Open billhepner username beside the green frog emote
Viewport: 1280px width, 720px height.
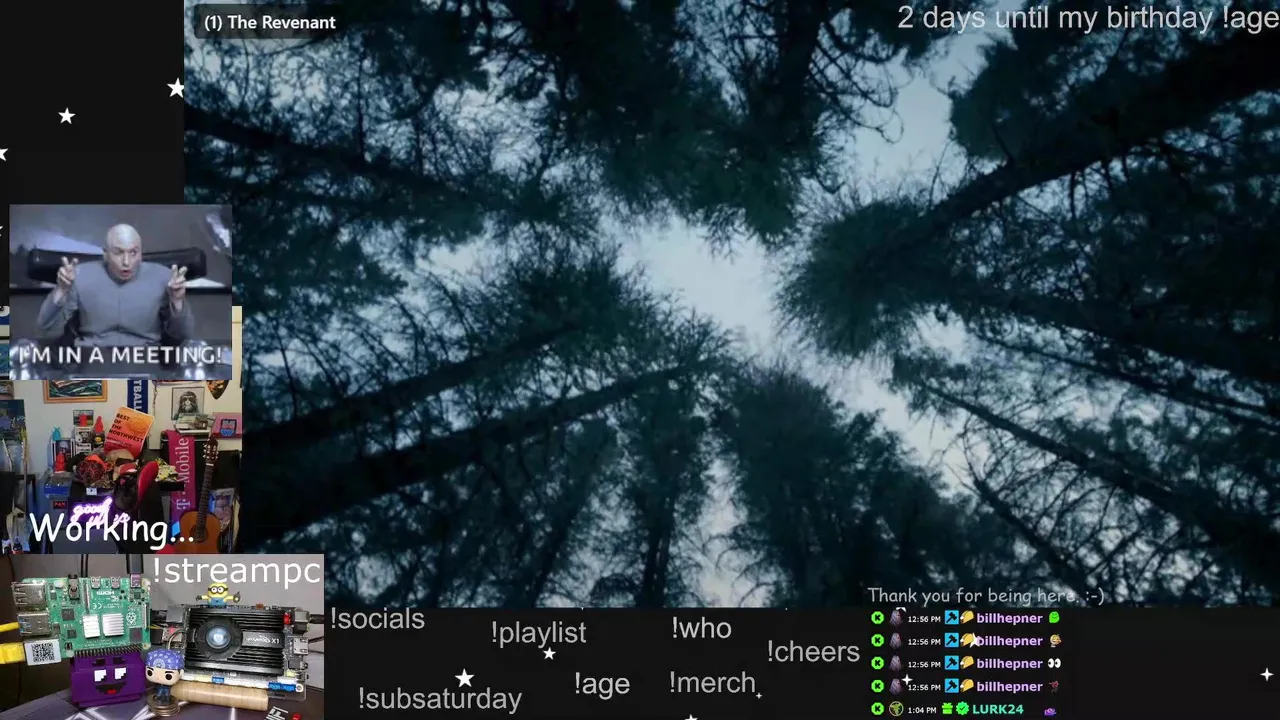[1009, 618]
